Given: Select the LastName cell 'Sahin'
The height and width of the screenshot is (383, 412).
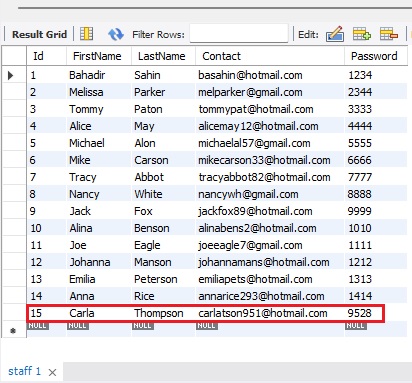Looking at the screenshot, I should coord(163,75).
